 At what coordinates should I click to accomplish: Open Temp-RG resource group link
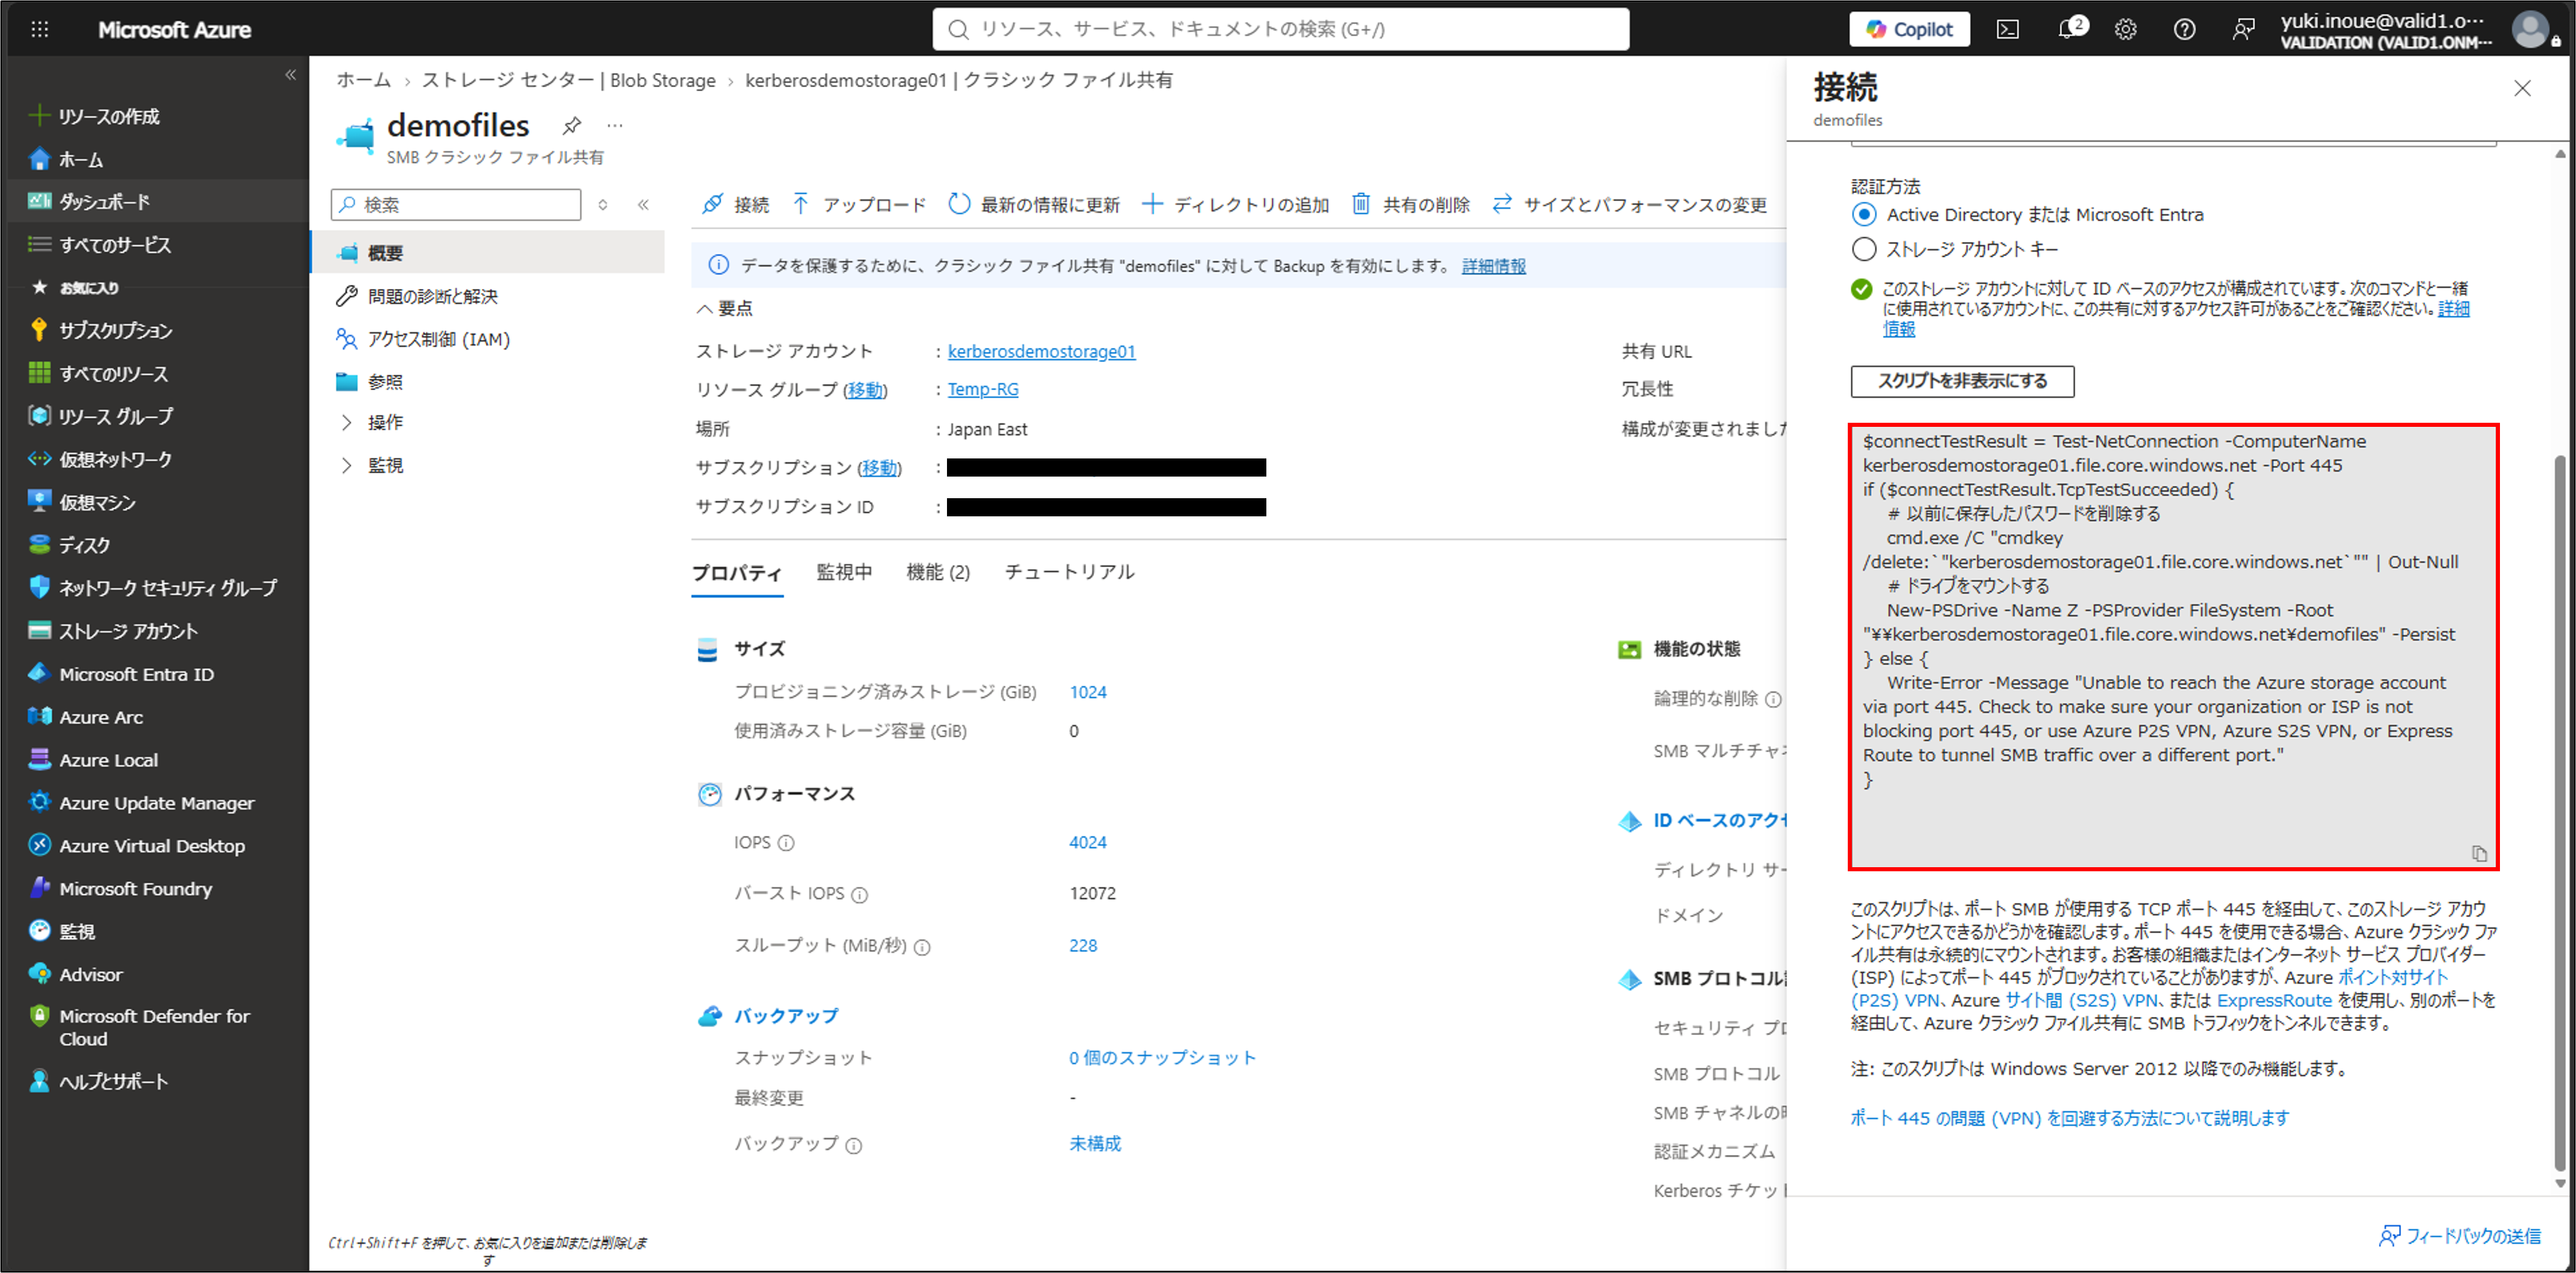coord(983,389)
